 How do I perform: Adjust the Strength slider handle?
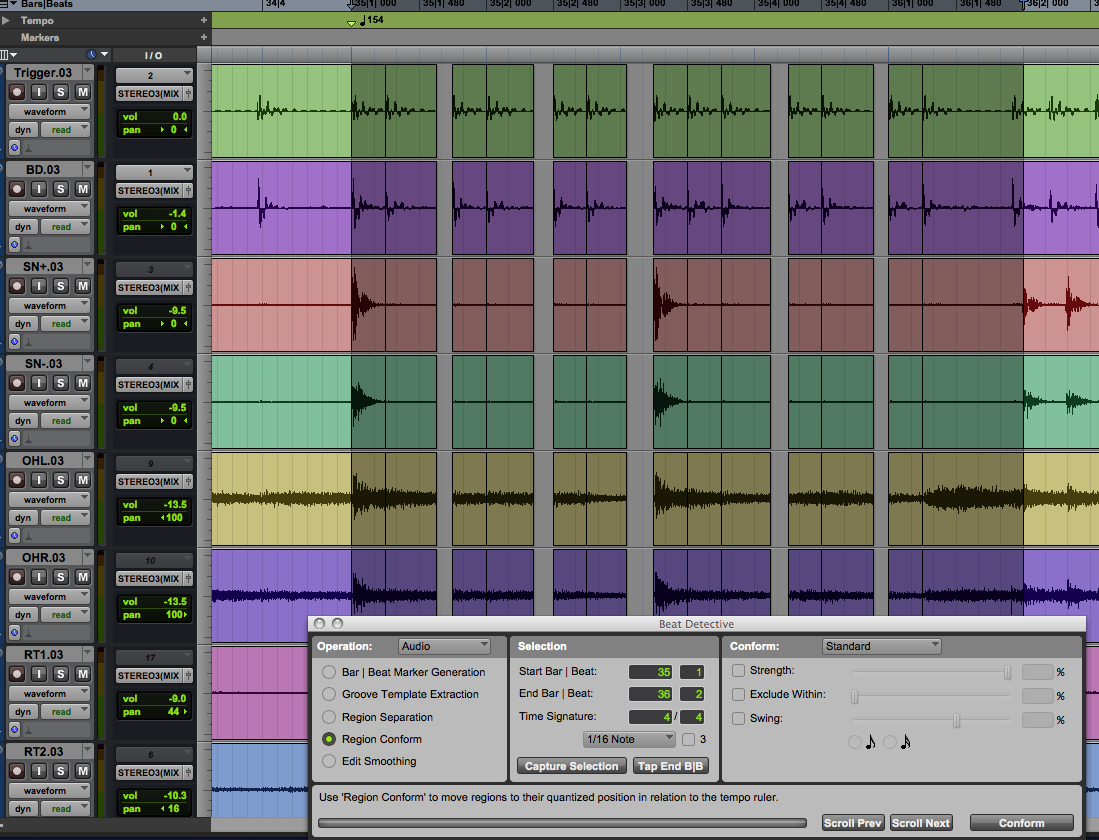pyautogui.click(x=1007, y=672)
